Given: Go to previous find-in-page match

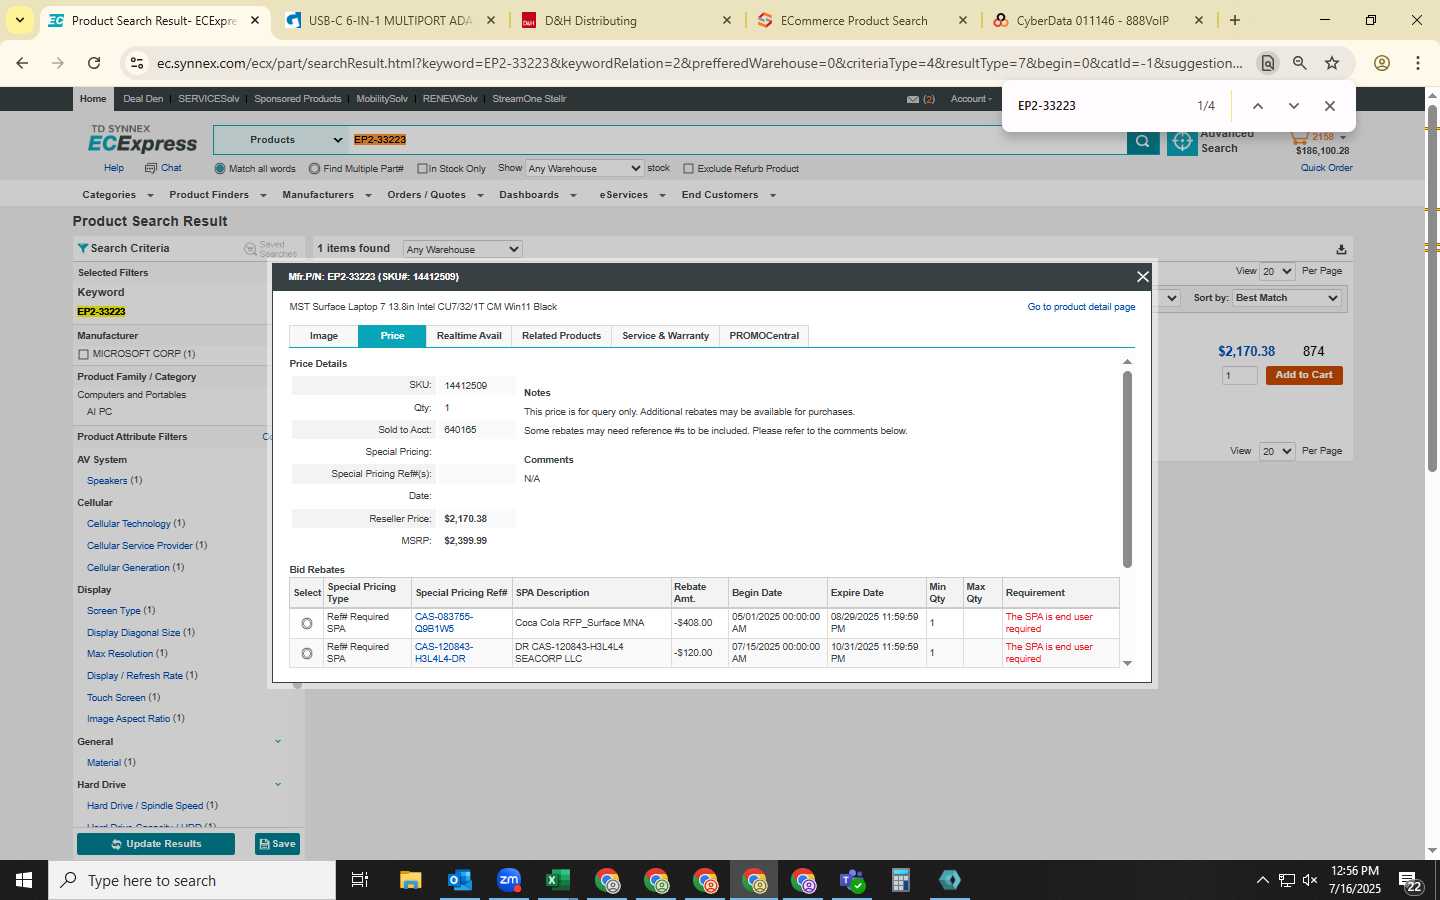Looking at the screenshot, I should pos(1258,106).
